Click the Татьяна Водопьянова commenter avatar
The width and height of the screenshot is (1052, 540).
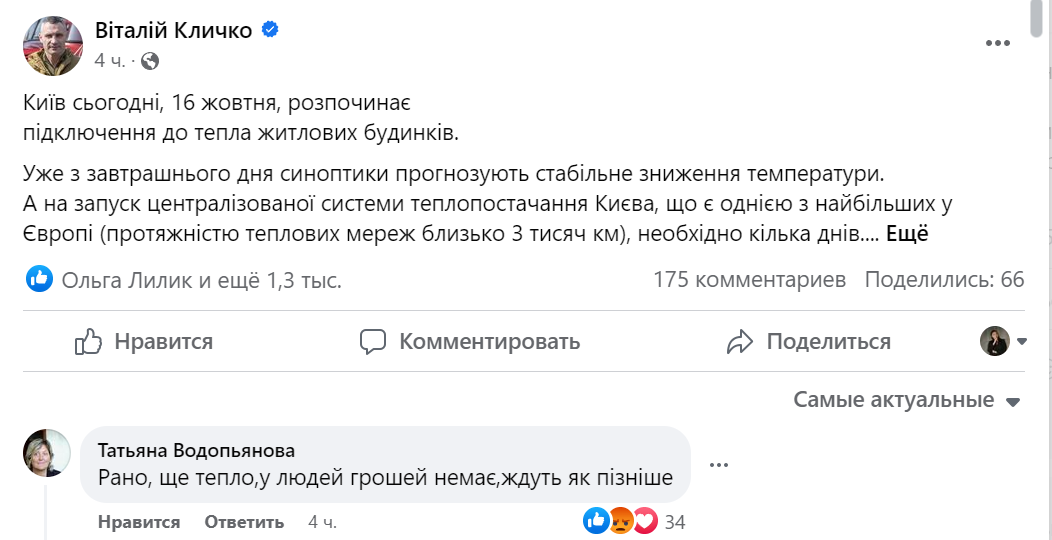point(47,454)
